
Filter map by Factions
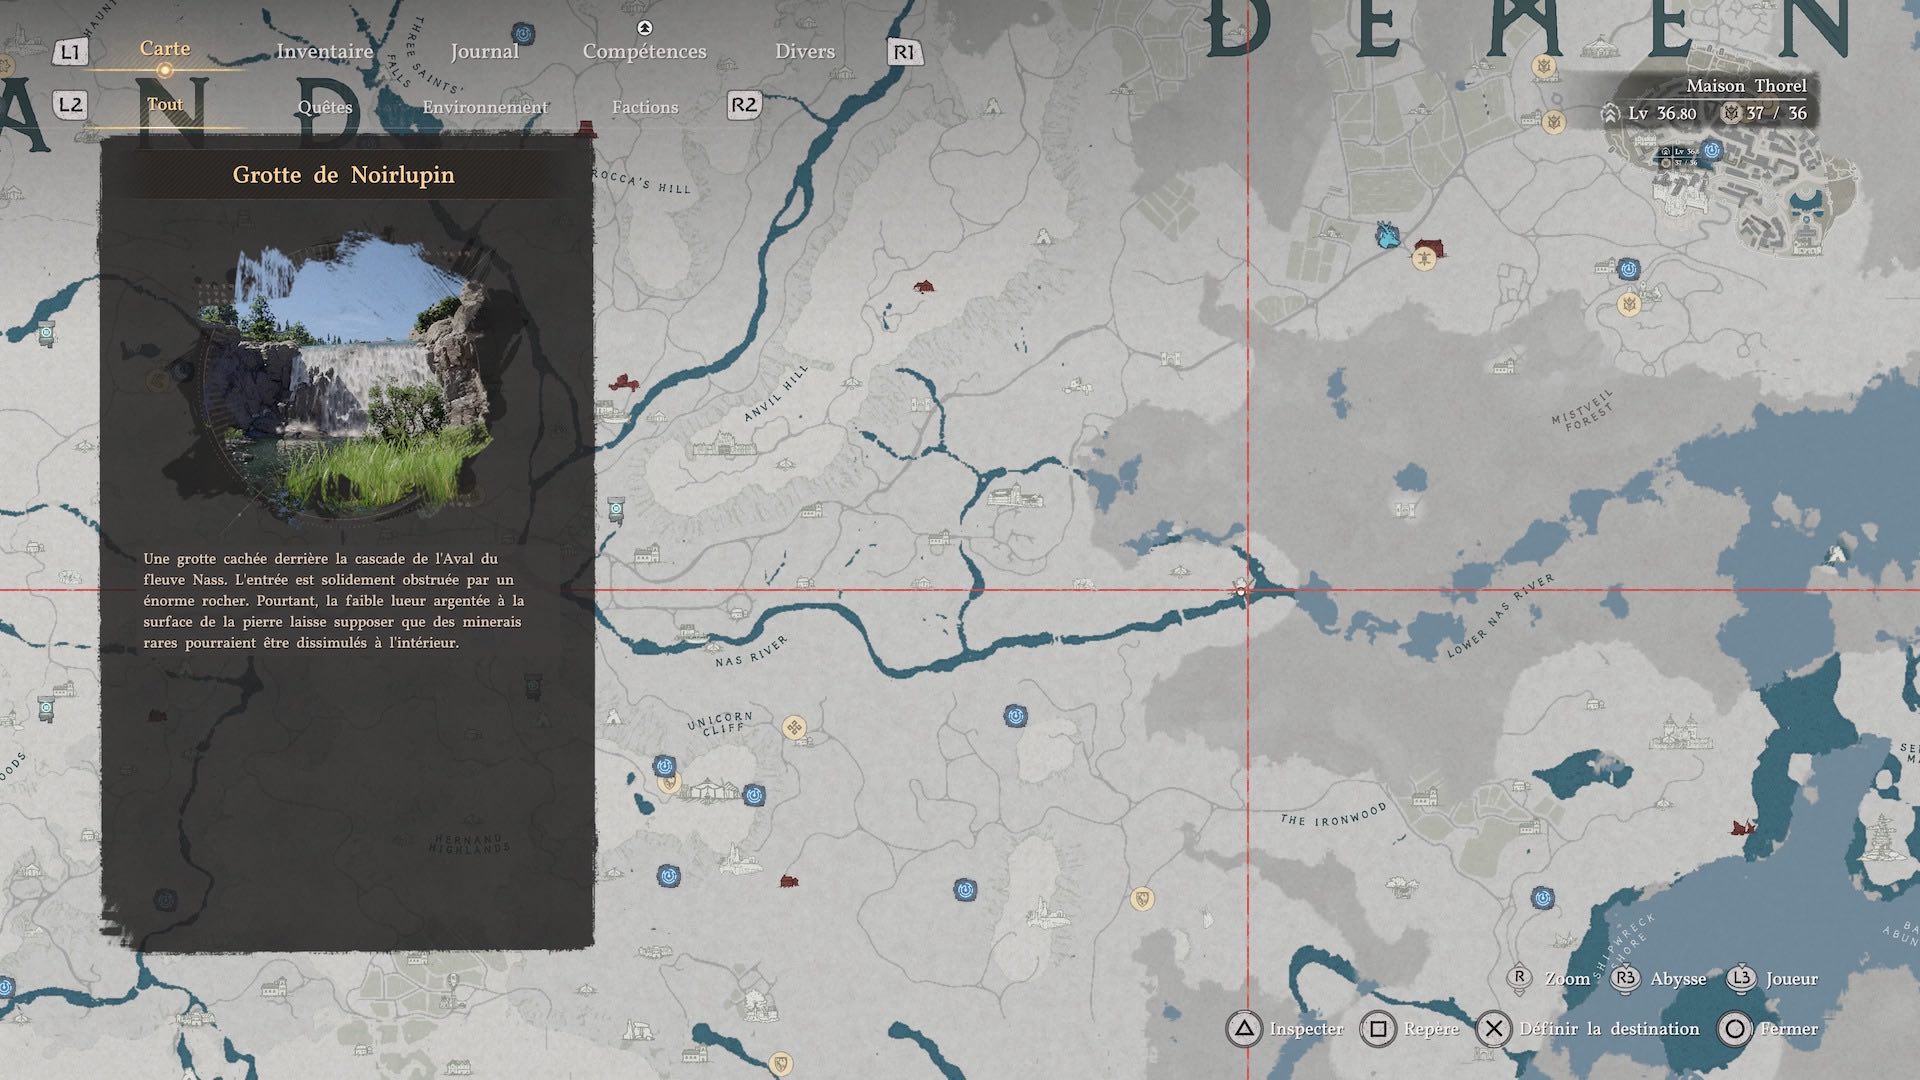[x=645, y=107]
